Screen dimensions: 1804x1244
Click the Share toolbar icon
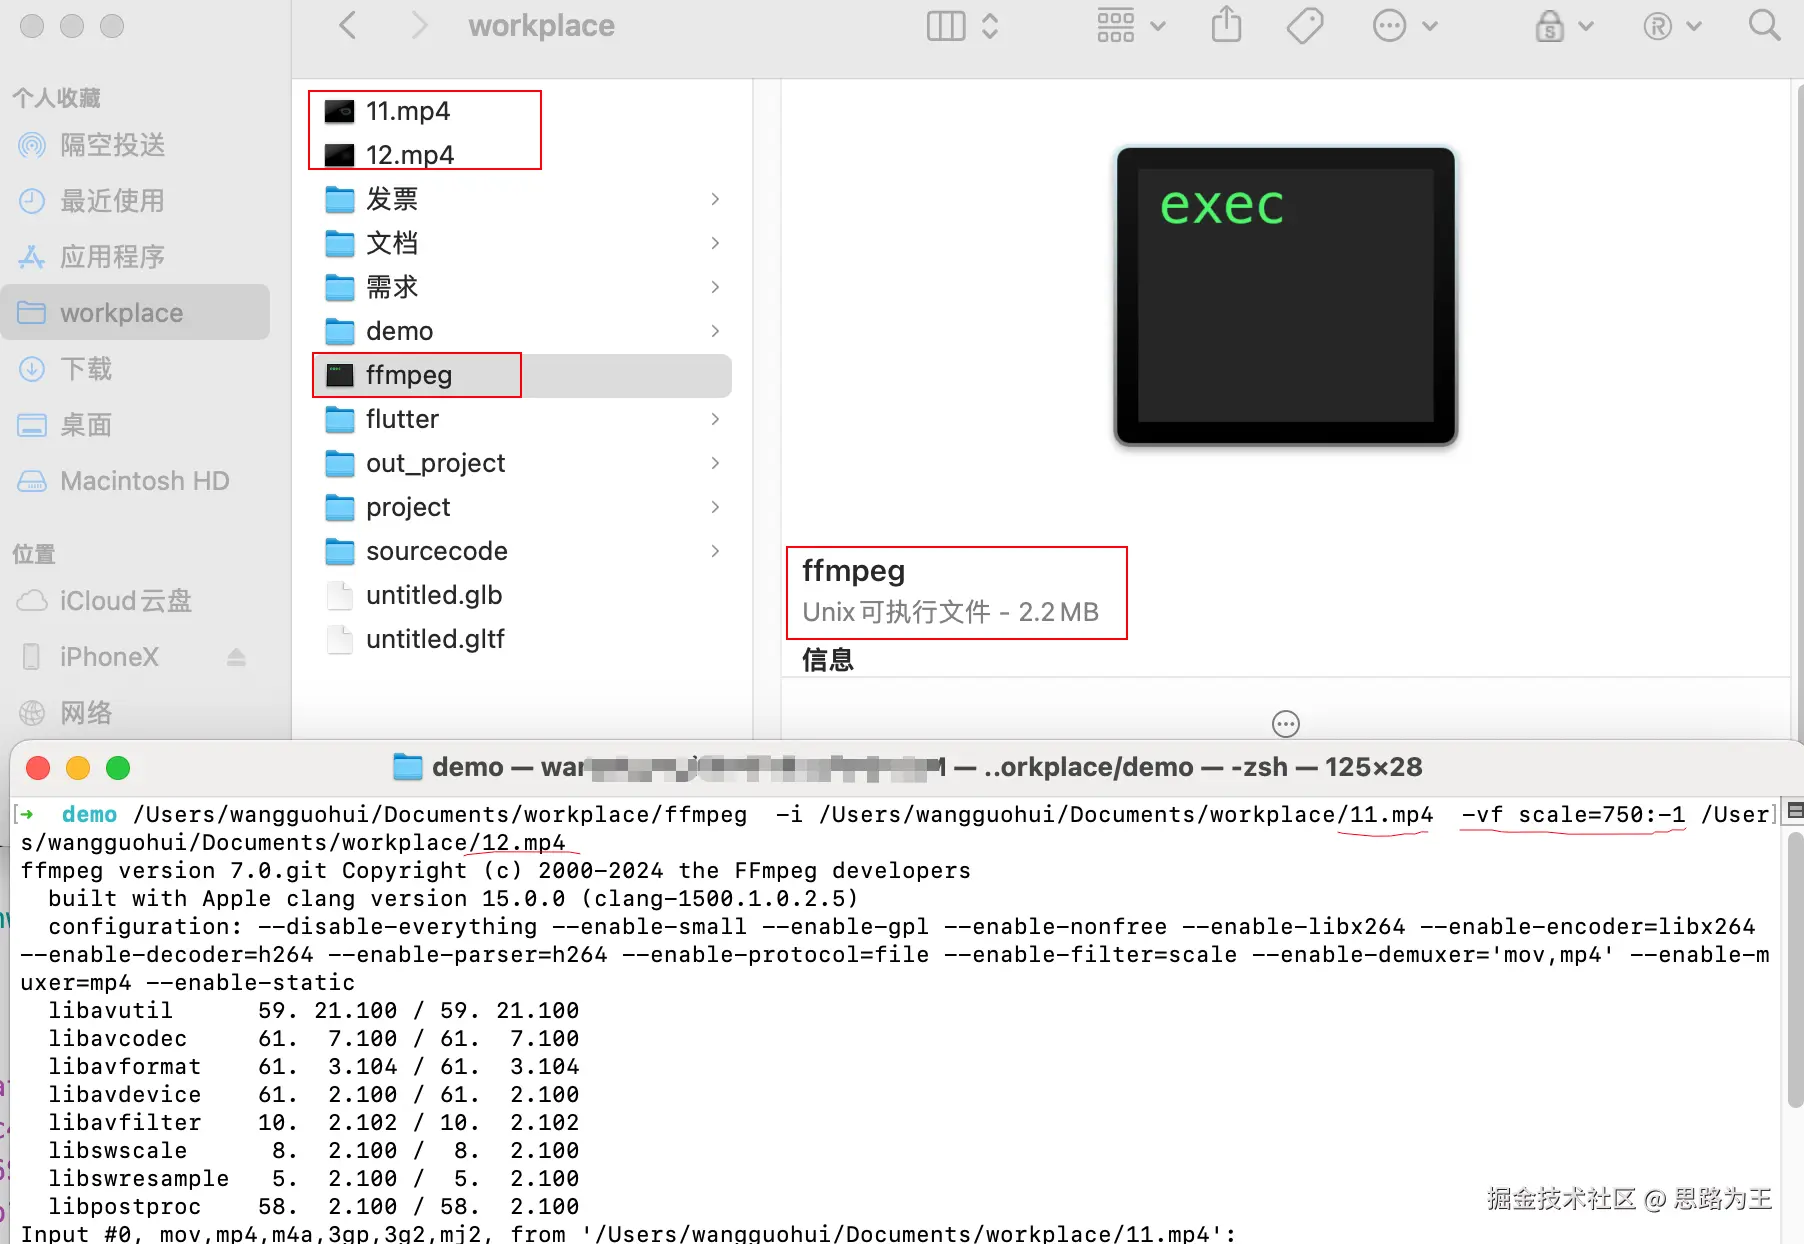[x=1226, y=26]
